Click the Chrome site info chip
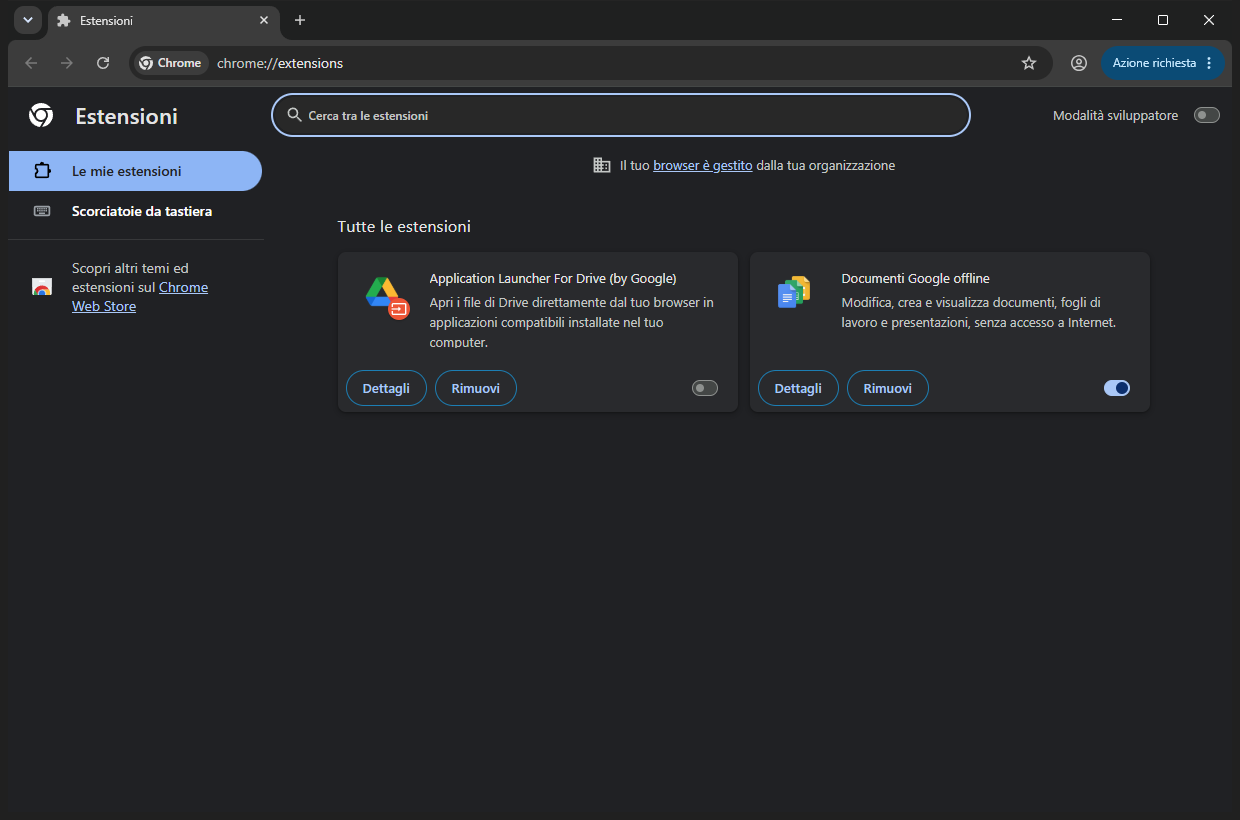 pyautogui.click(x=171, y=63)
